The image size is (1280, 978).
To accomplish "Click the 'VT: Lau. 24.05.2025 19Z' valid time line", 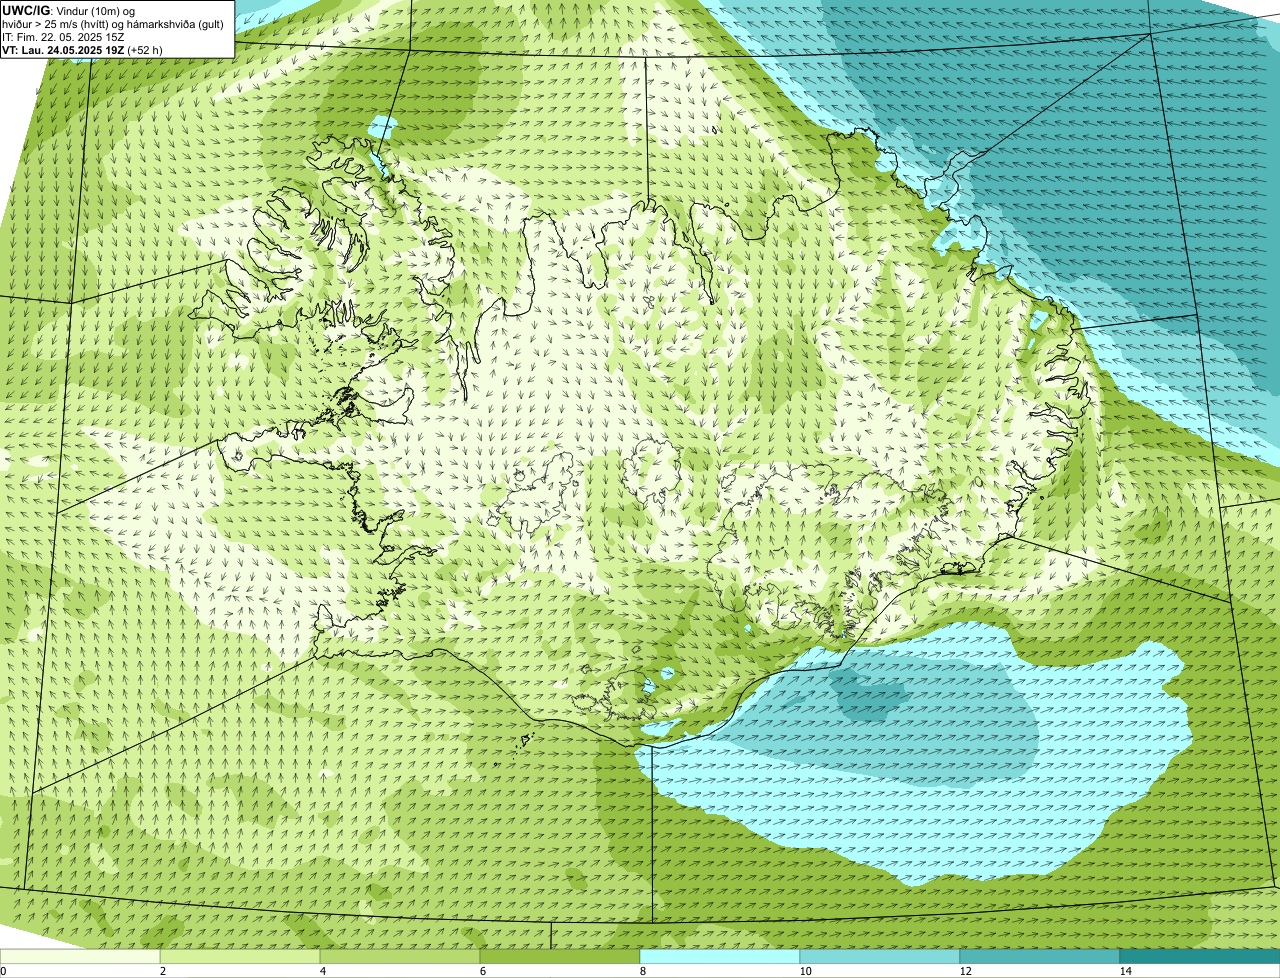I will (x=63, y=49).
